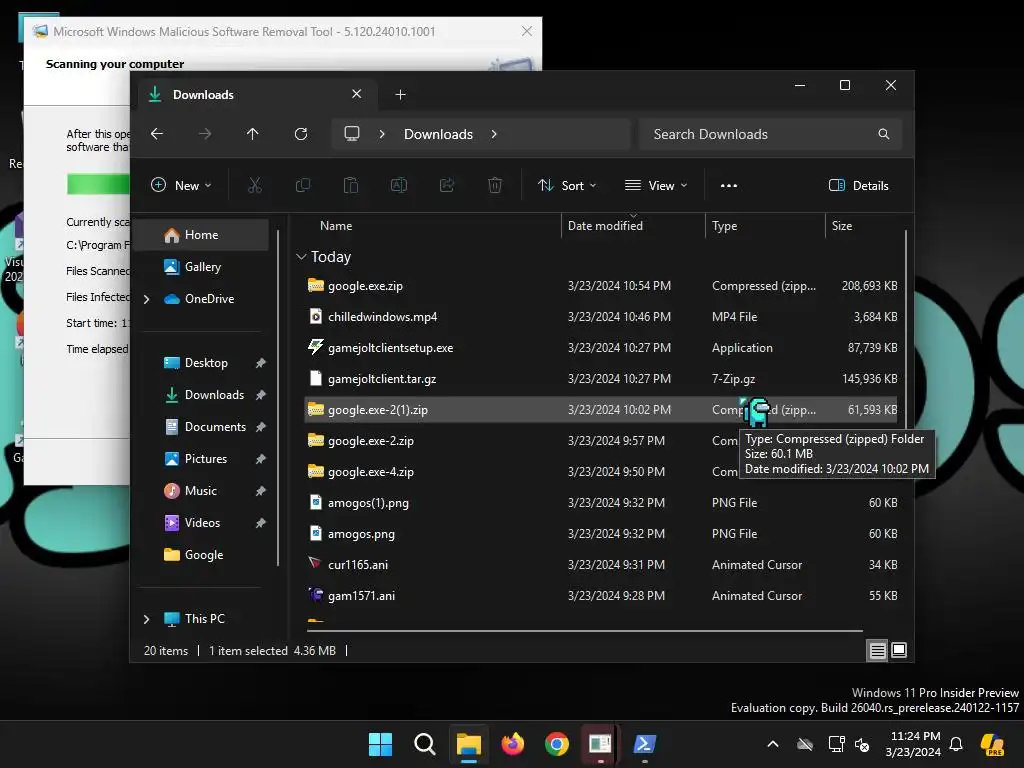
Task: Click the Copy icon in toolbar
Action: tap(303, 185)
